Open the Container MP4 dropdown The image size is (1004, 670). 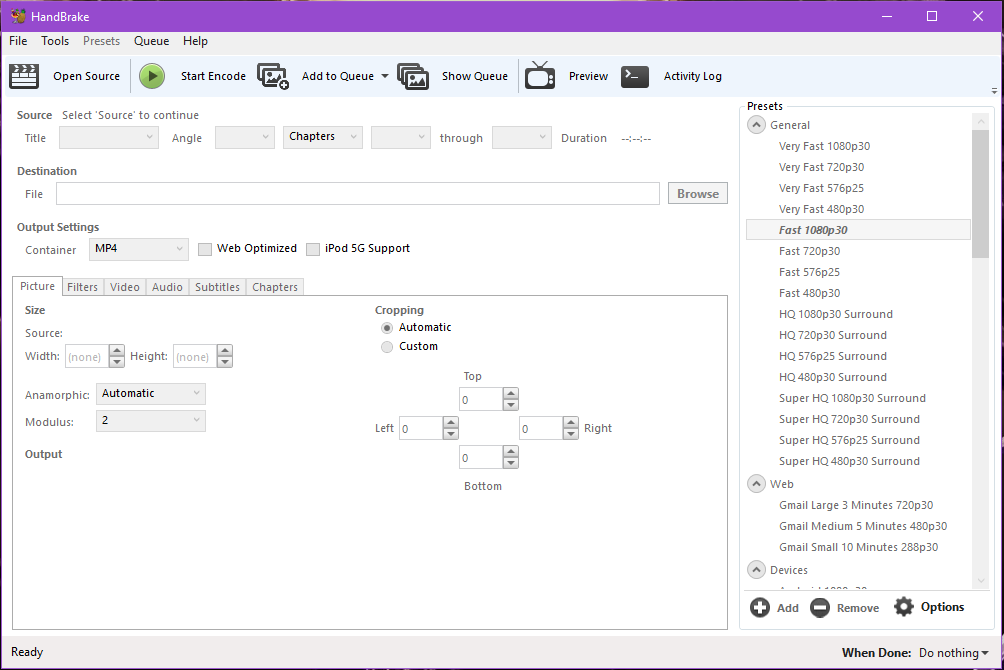(x=138, y=249)
